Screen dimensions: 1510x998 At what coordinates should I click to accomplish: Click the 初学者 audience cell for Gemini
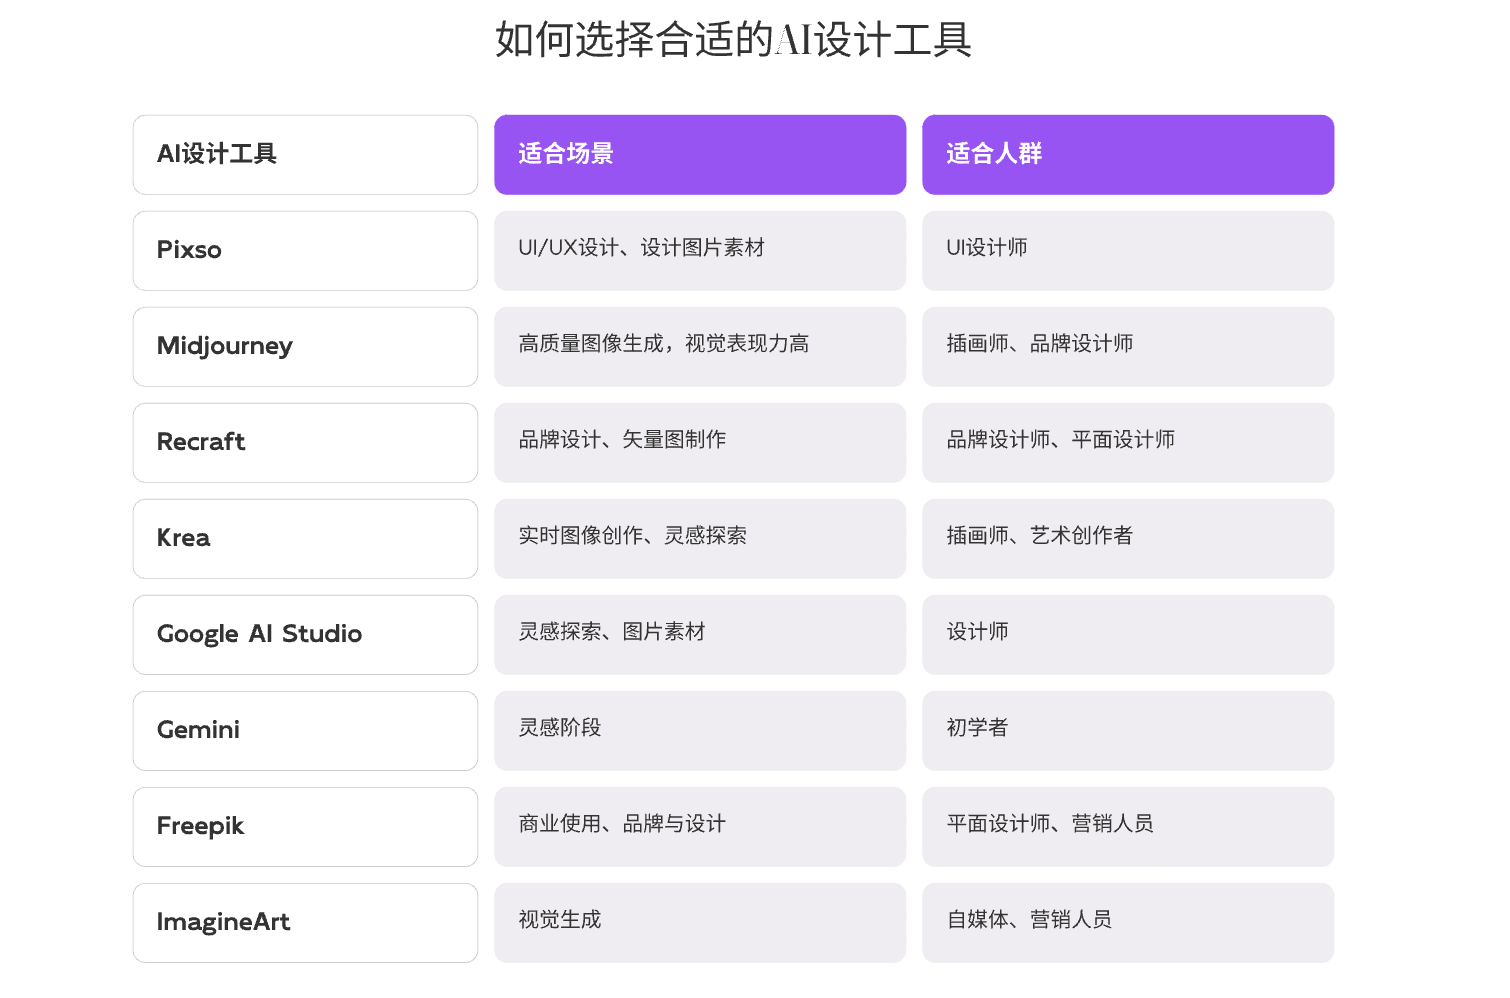1128,730
